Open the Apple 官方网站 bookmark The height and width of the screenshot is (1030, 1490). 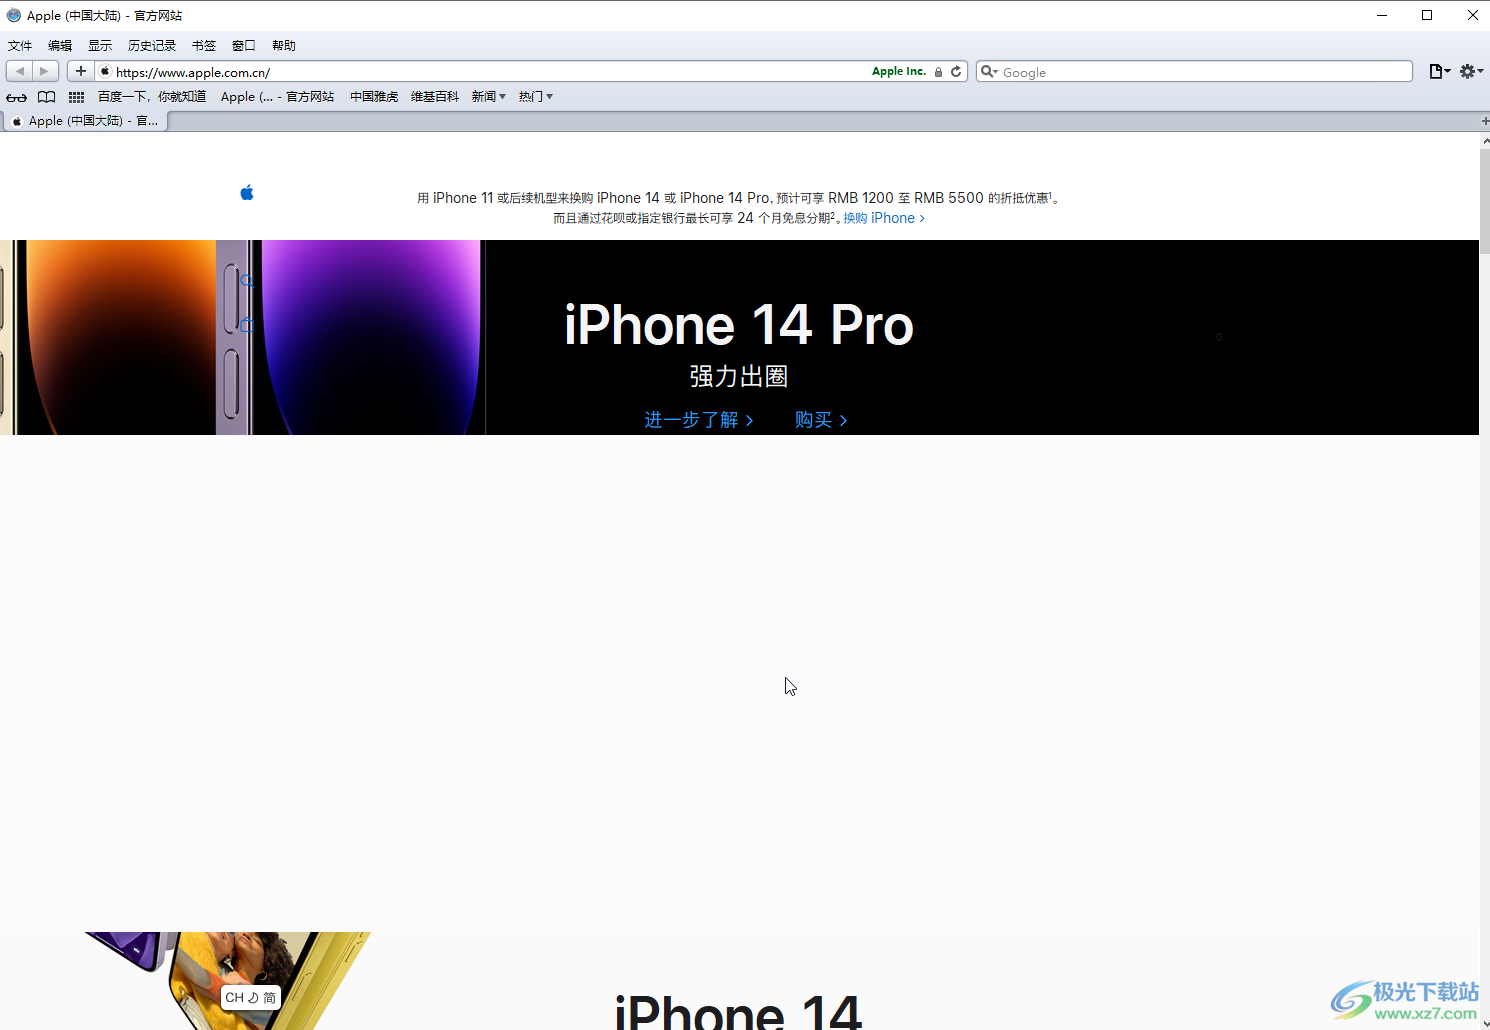tap(277, 97)
